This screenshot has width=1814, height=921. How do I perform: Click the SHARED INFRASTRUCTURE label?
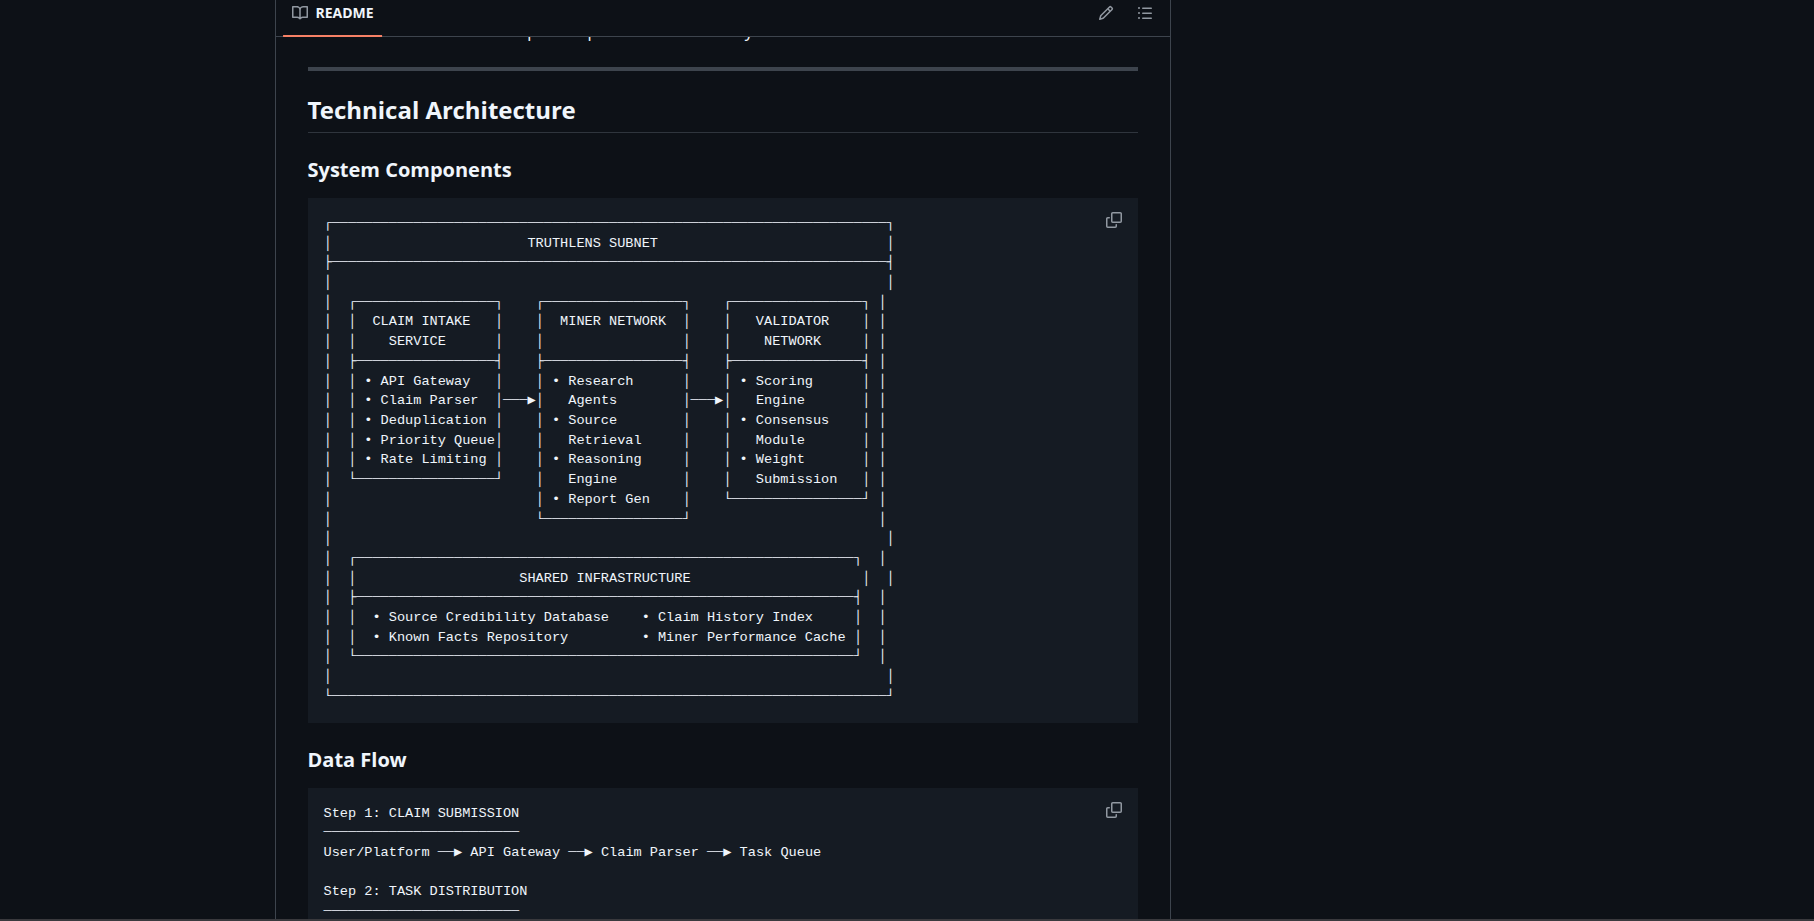tap(604, 578)
